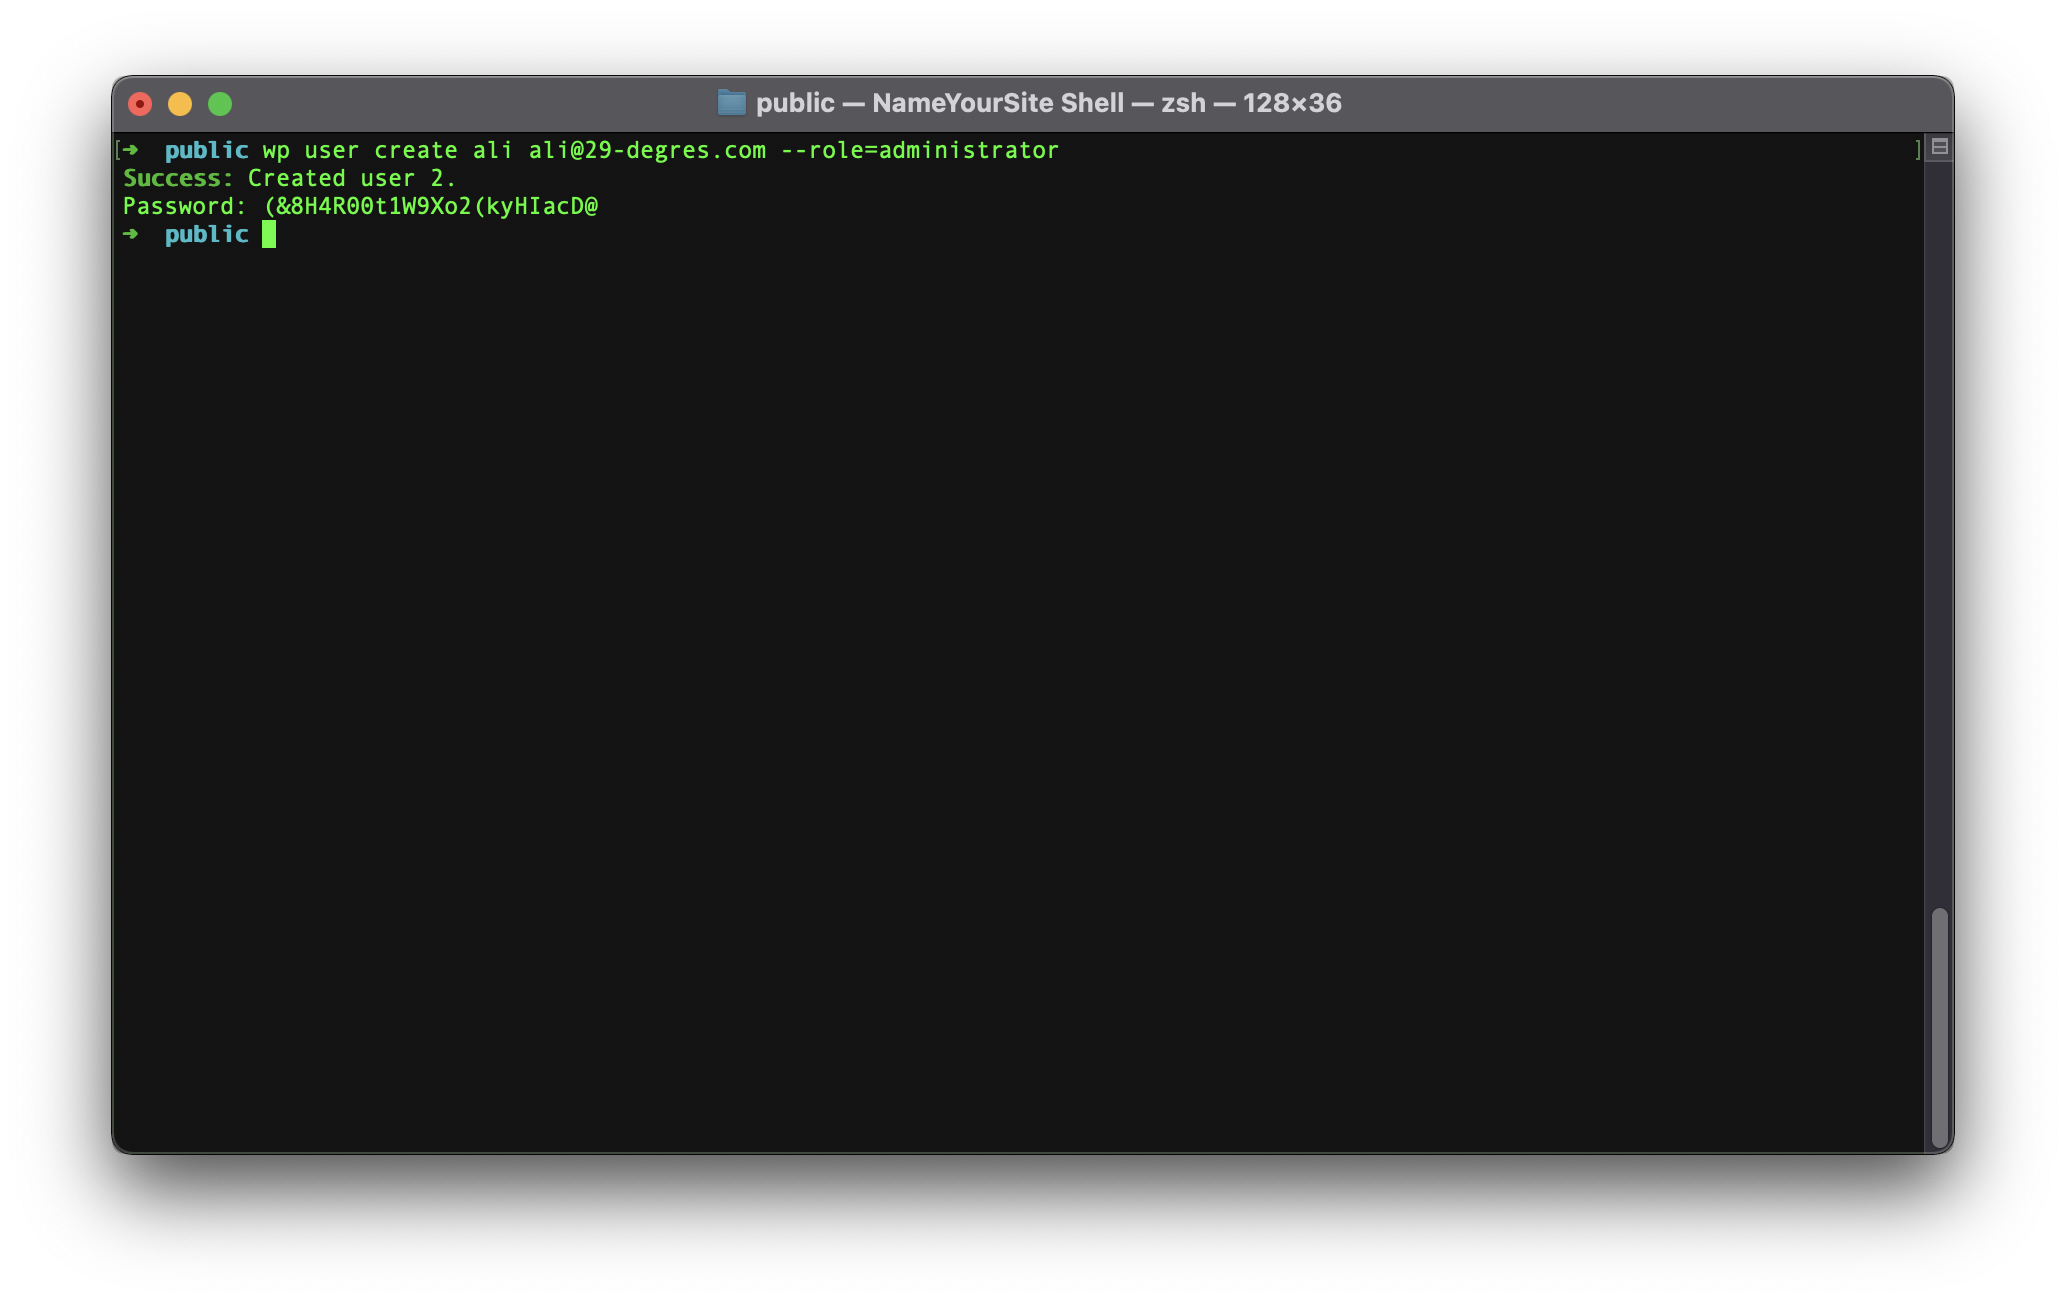
Task: Click the green command mark bracket near the scrollbar
Action: (x=1919, y=148)
